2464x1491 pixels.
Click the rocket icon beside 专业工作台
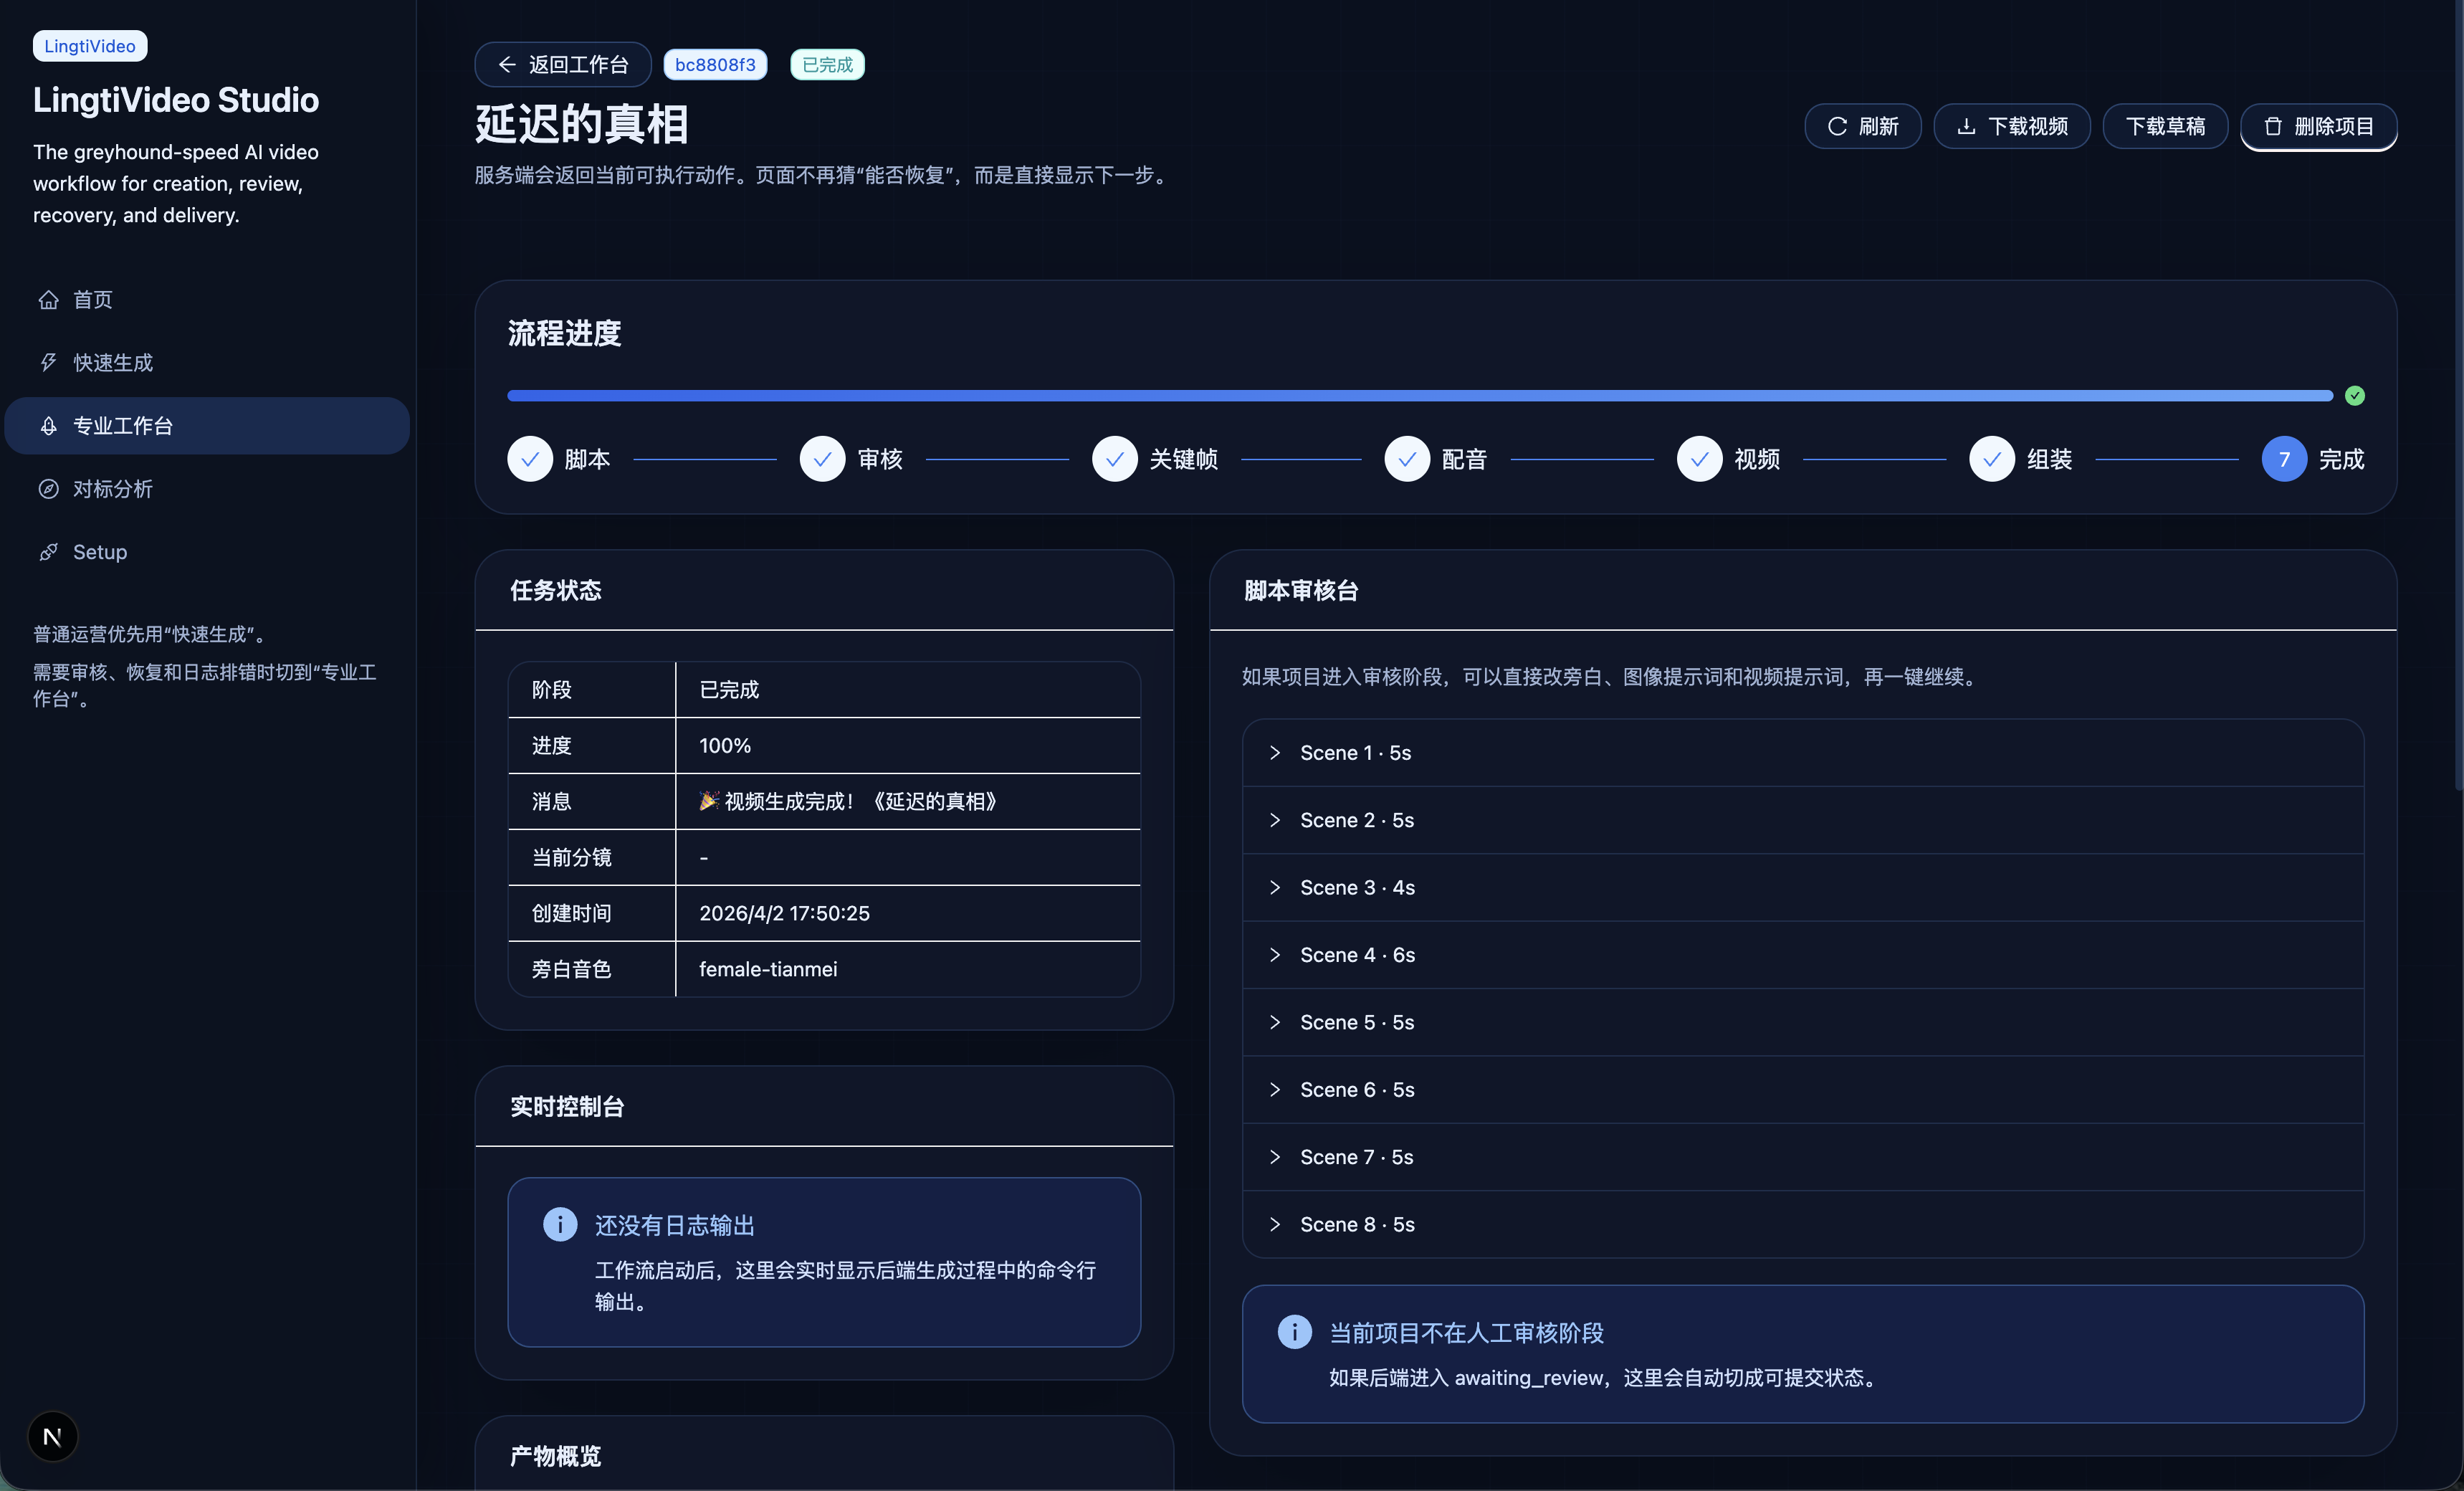48,426
